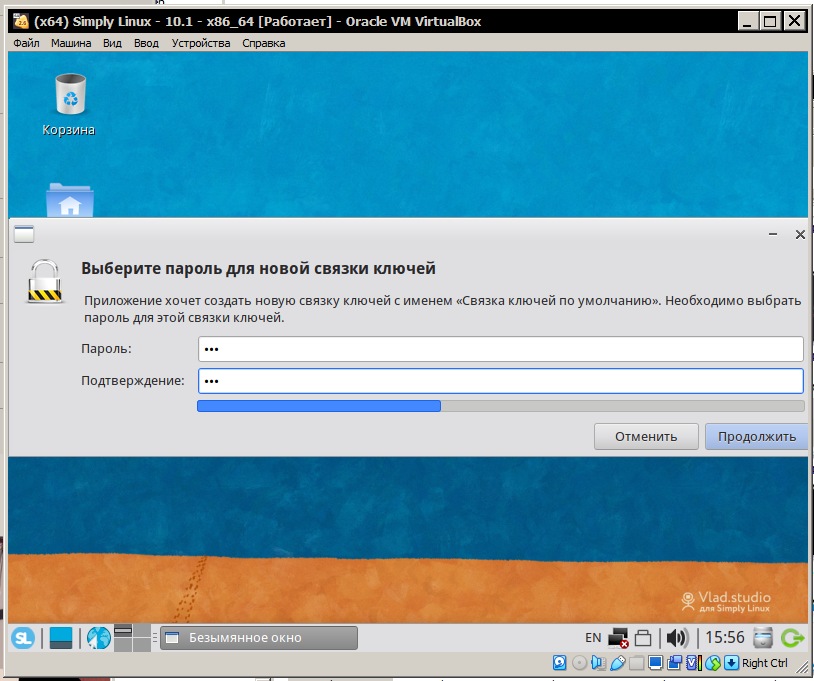Image resolution: width=814 pixels, height=681 pixels.
Task: Click VirtualBox keyboard capture arrow indicator
Action: pyautogui.click(x=731, y=663)
